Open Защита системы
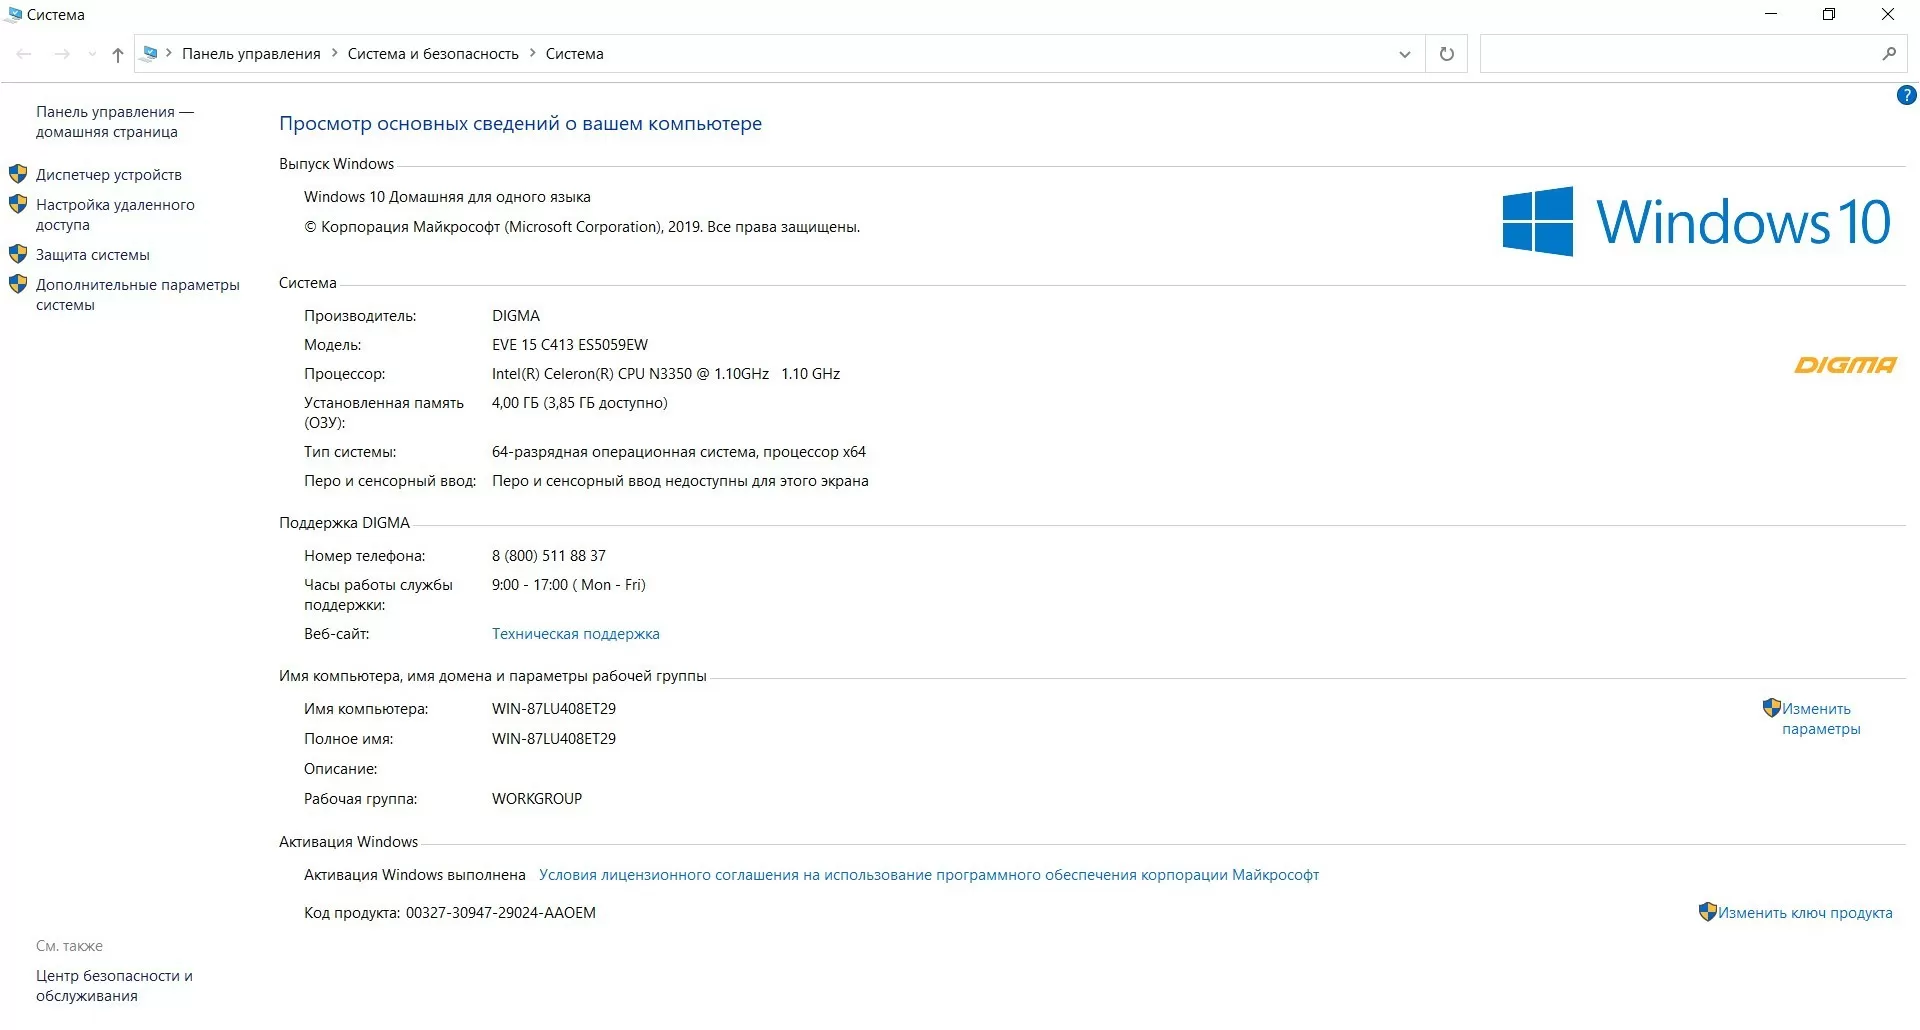The width and height of the screenshot is (1920, 1030). [x=93, y=255]
